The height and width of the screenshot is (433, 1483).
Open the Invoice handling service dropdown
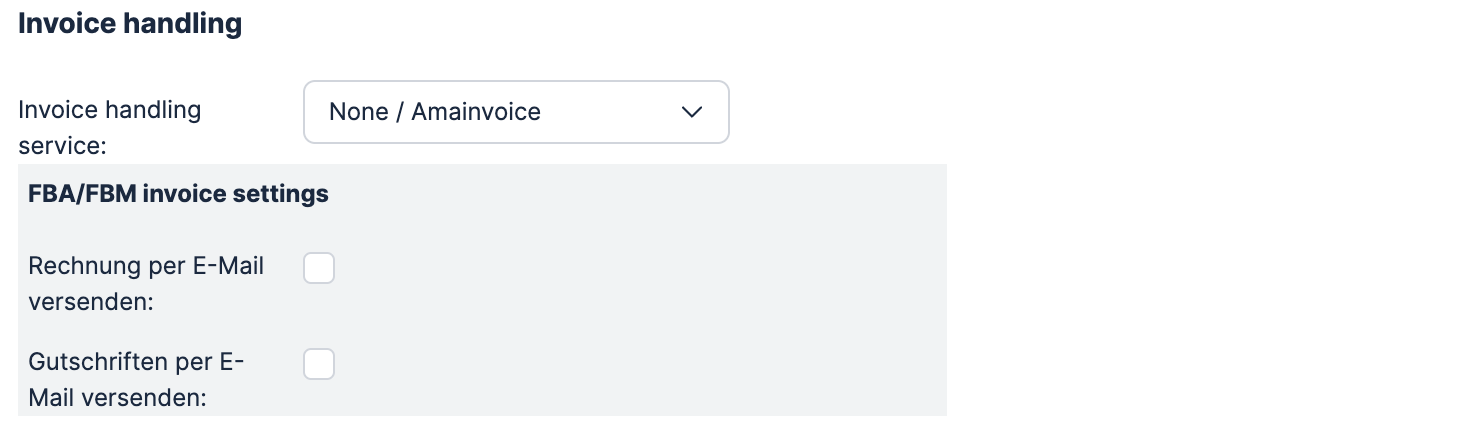click(515, 112)
